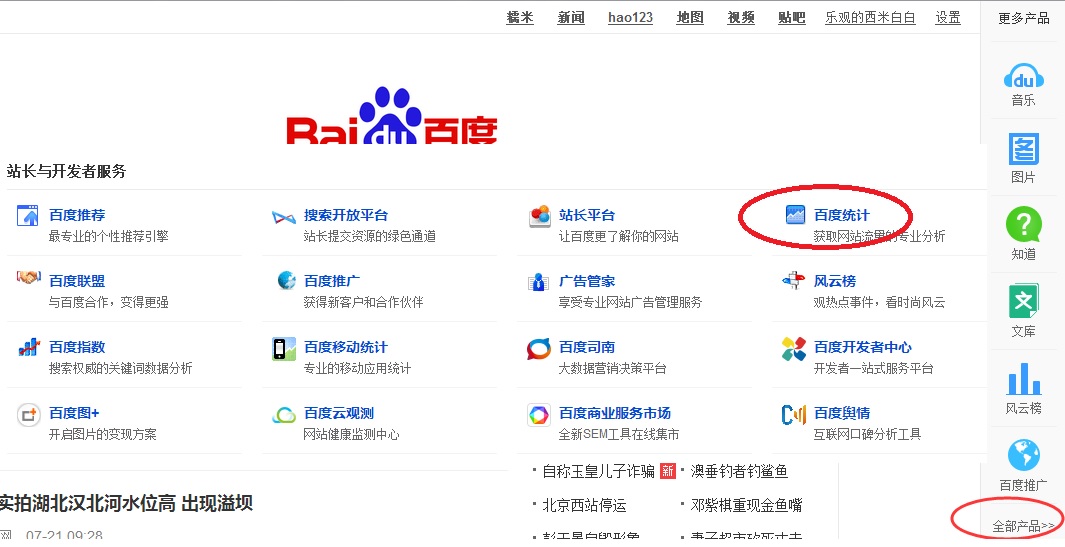The height and width of the screenshot is (547, 1065).
Task: Open 搜索开放平台 title link
Action: pos(346,215)
